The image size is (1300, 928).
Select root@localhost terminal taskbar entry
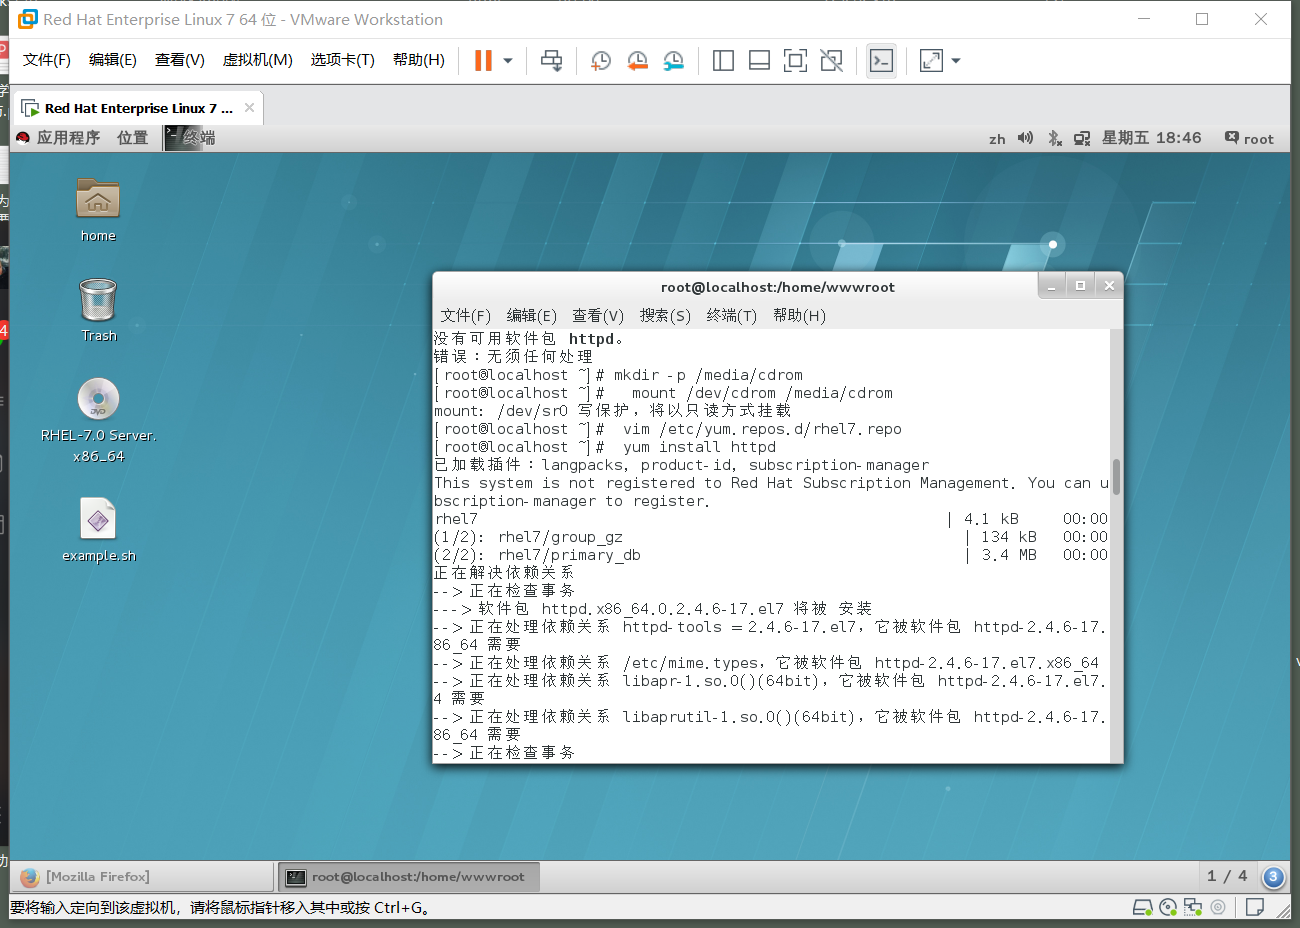click(408, 877)
